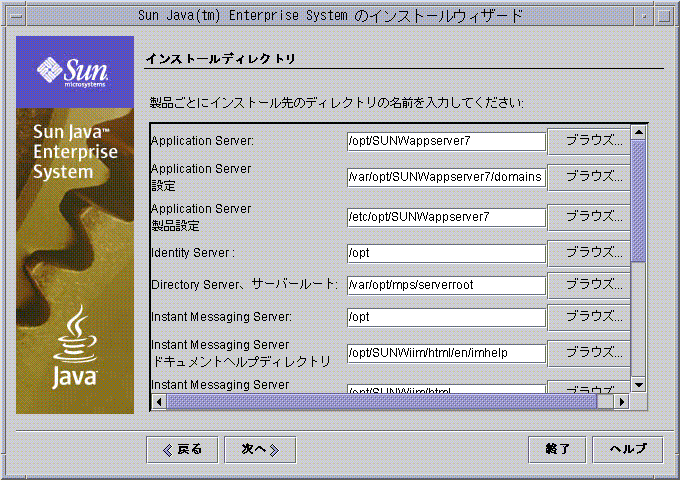Screen dimensions: 680x480
Task: Focus the Identity Server directory field
Action: click(446, 253)
